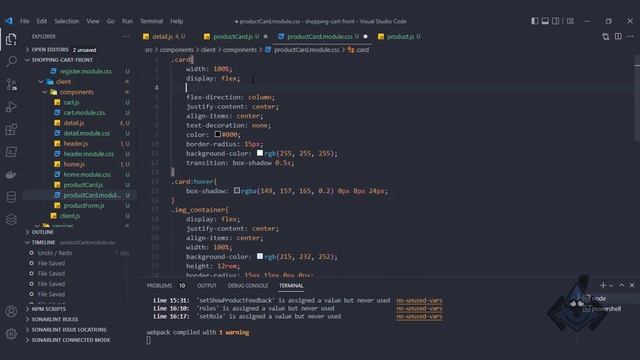This screenshot has height=360, width=640.
Task: Expand SonarLint Connected Mode section
Action: pyautogui.click(x=80, y=340)
